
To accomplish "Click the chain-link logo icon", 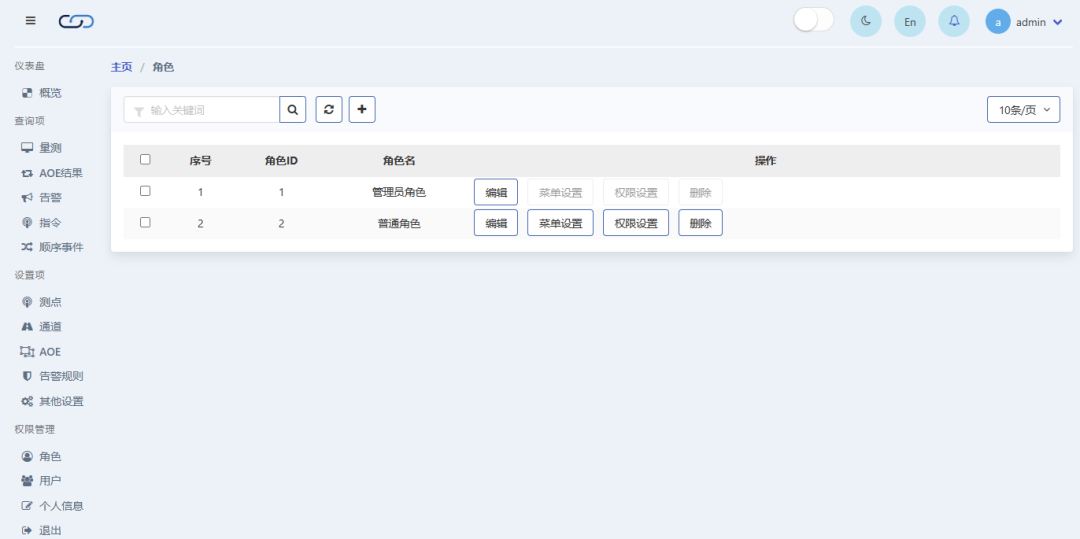I will pos(76,22).
